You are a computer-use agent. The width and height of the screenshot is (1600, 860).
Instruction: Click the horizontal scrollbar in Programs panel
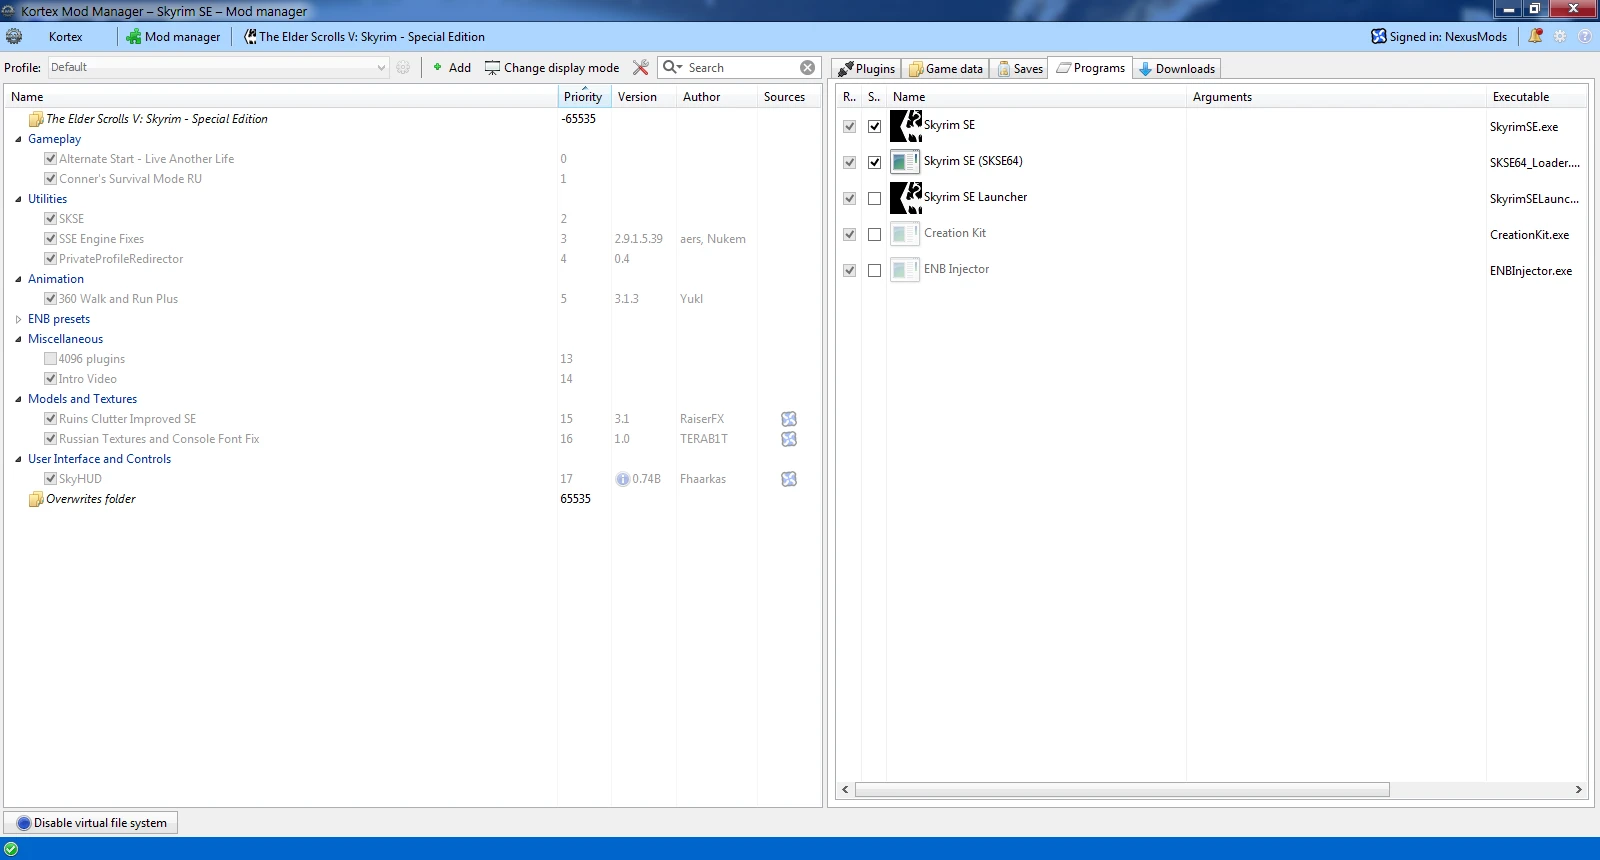1121,790
